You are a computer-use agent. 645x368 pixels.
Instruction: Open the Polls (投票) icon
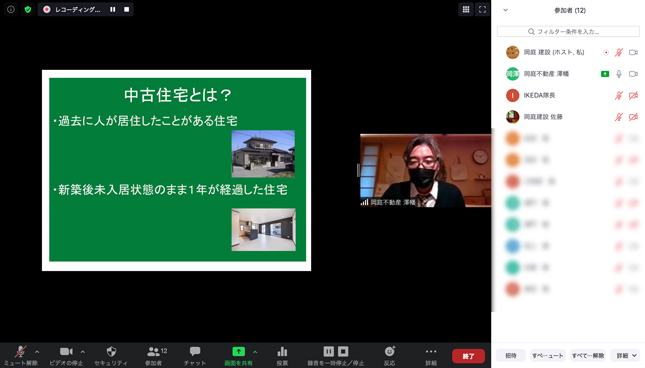click(282, 356)
